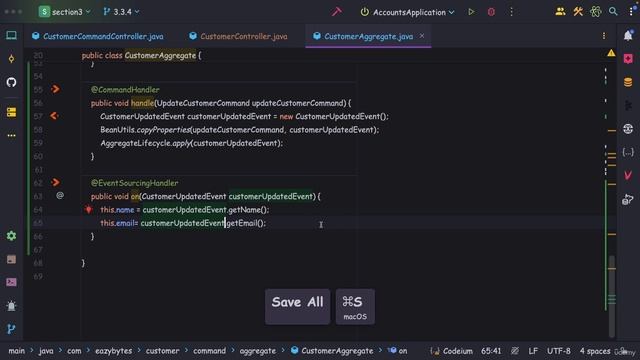Open the UTF-8 encoding selector

(559, 351)
